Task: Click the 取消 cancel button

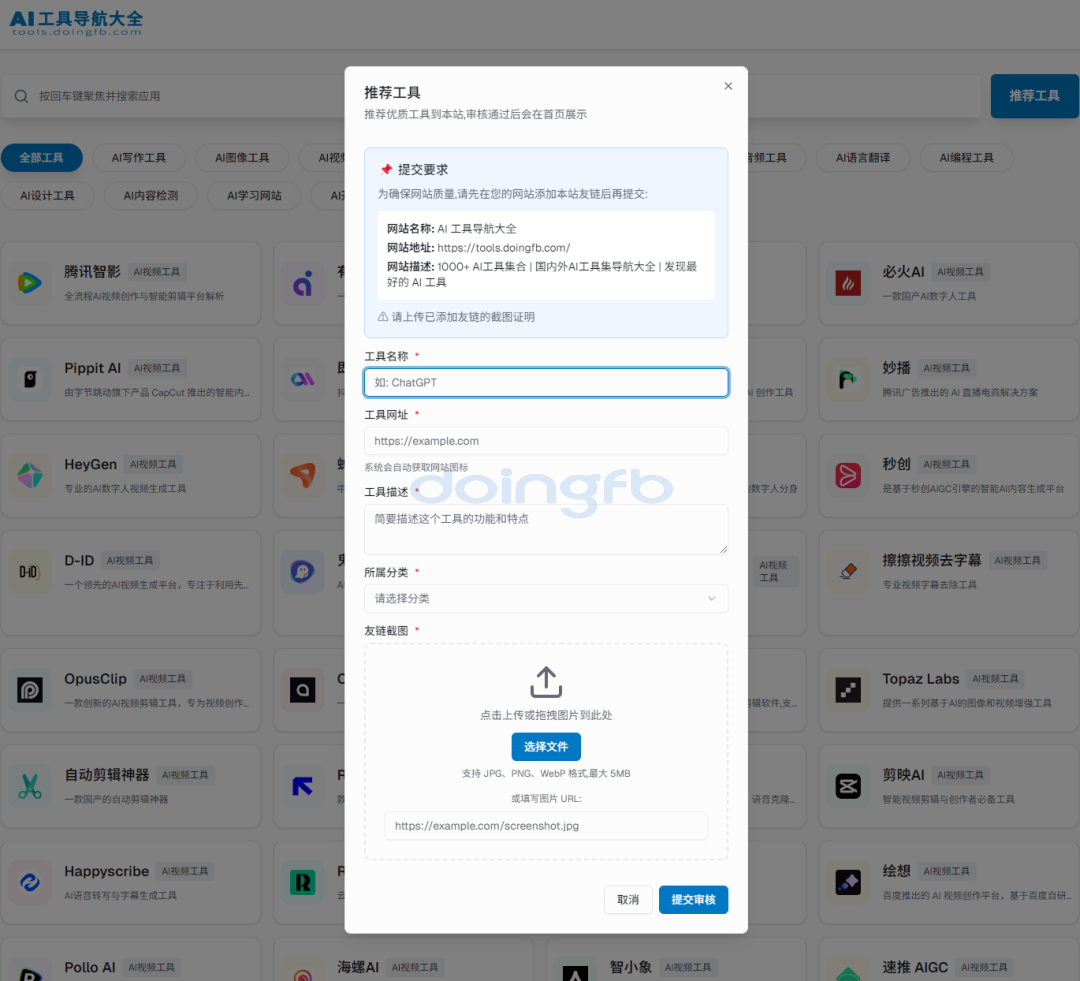Action: click(628, 900)
